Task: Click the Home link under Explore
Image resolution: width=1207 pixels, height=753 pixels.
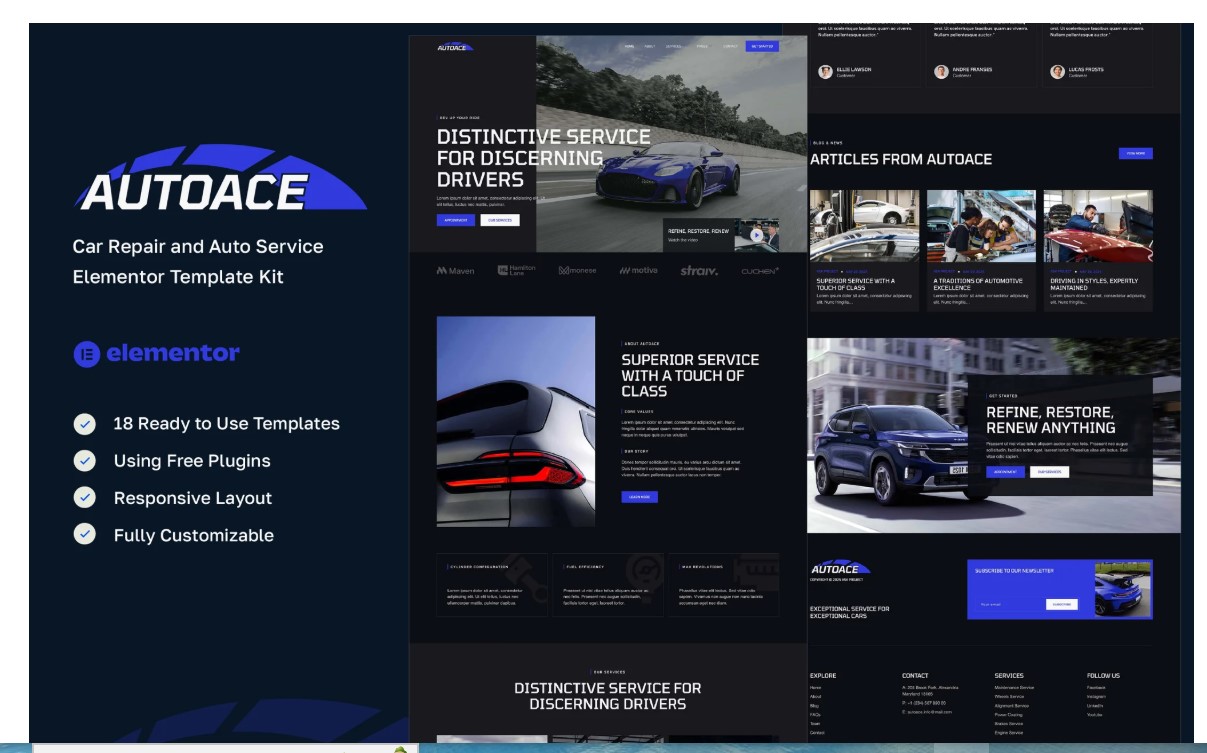Action: [x=816, y=688]
